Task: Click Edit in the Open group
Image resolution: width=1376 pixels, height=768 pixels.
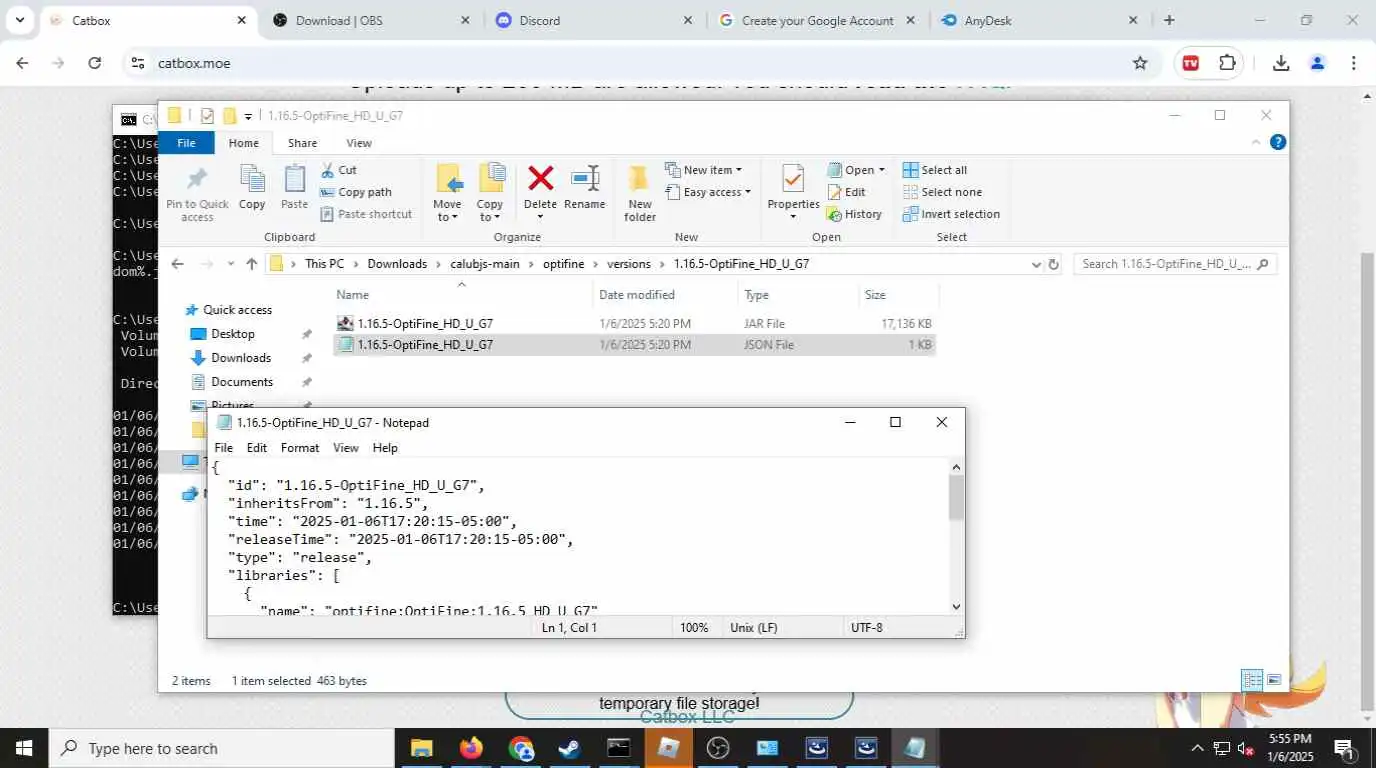Action: pos(847,192)
